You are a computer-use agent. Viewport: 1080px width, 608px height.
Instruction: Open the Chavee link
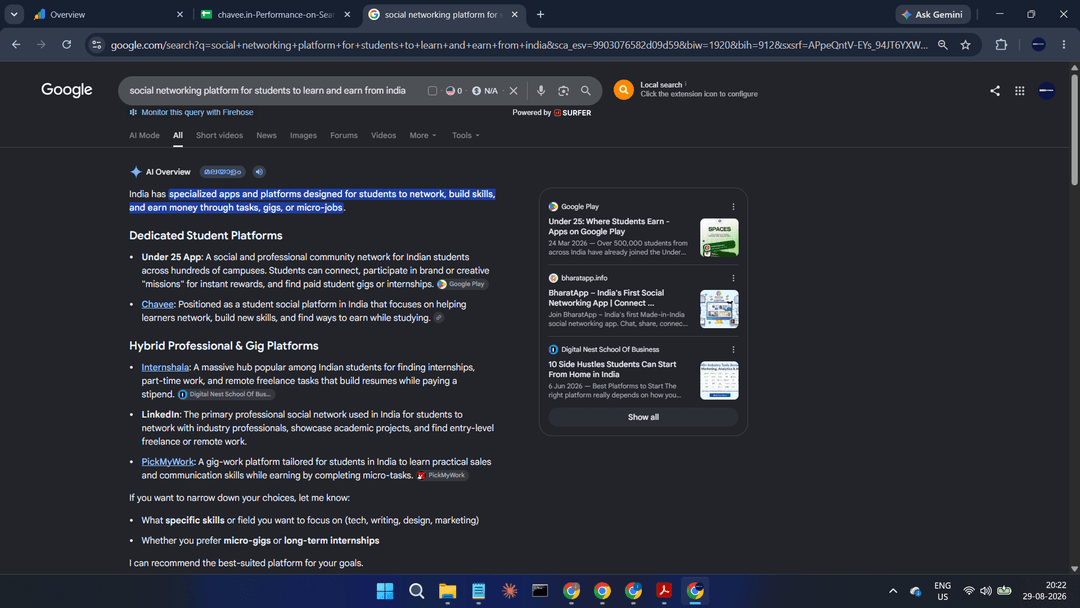[158, 304]
